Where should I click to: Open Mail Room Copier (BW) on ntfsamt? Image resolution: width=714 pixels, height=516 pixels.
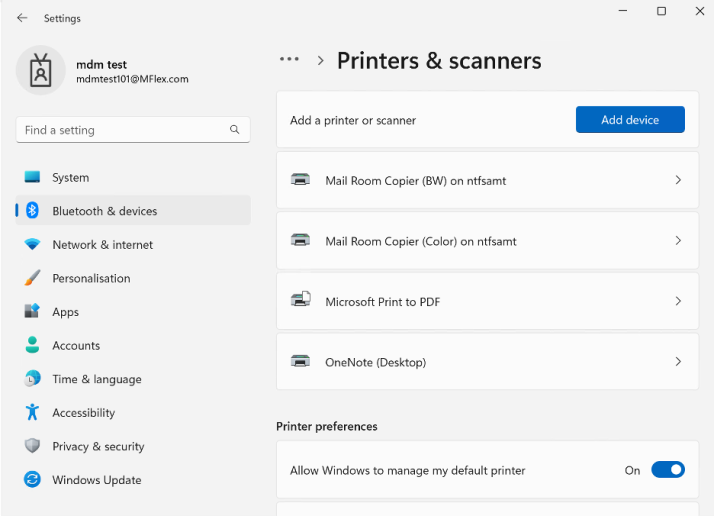487,180
